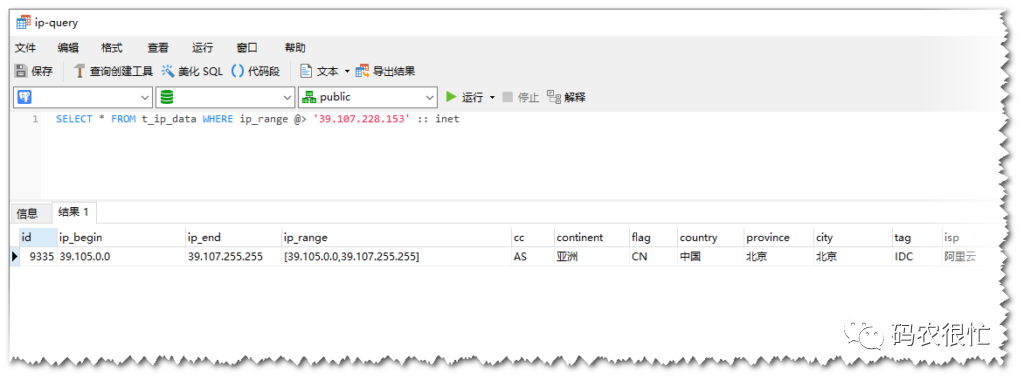Open the Window (窗口) menu

tap(247, 48)
